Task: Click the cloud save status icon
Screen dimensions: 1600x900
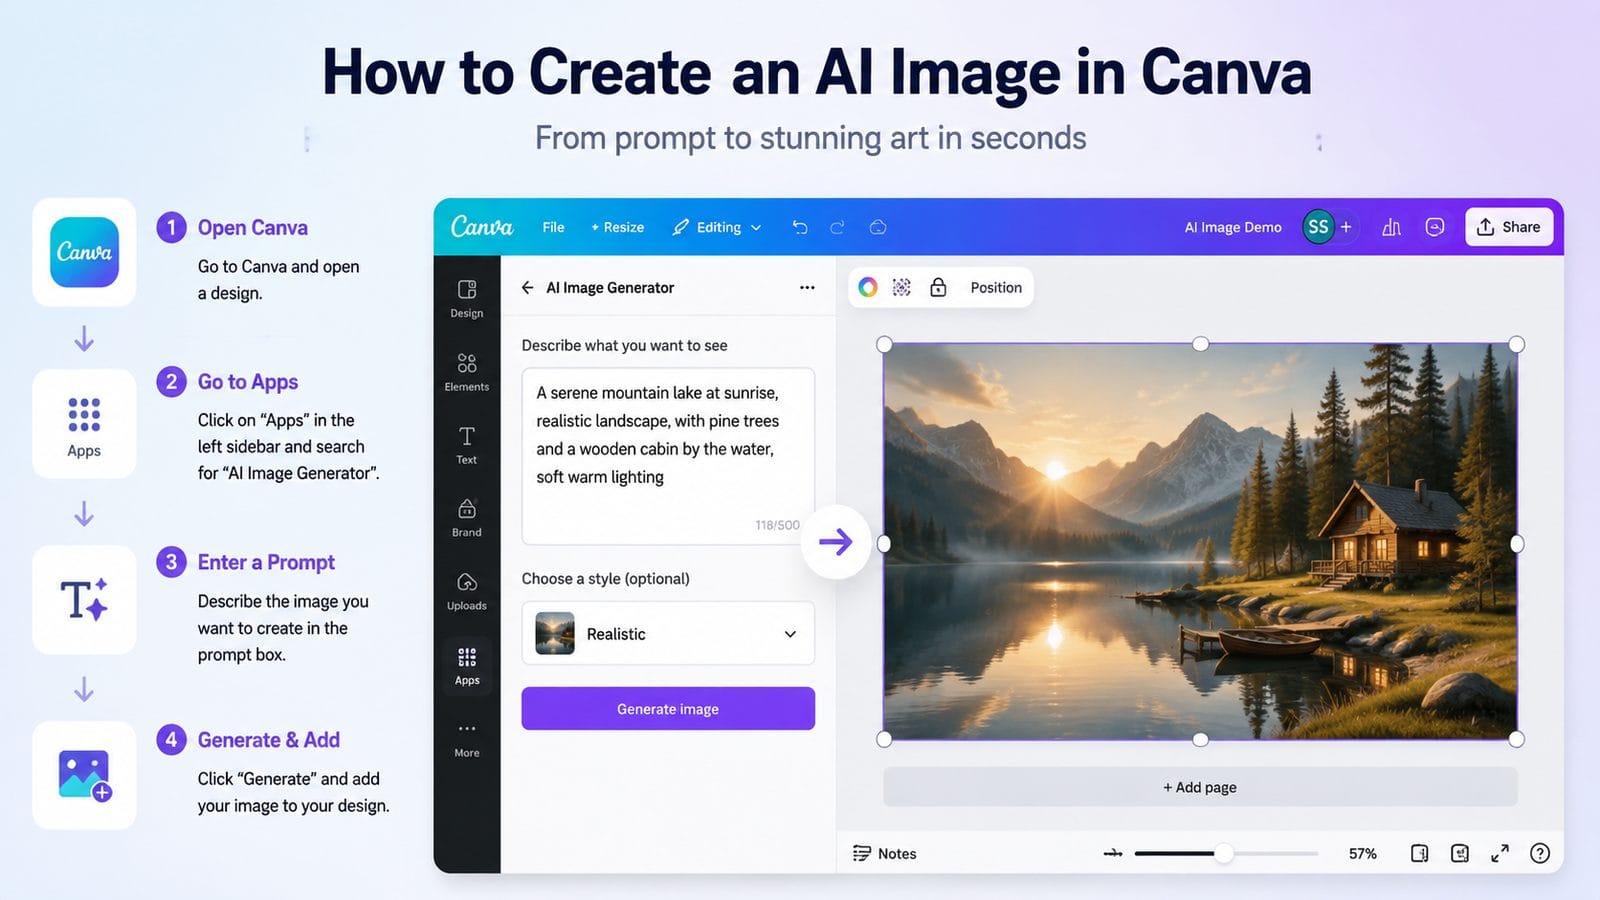Action: (878, 227)
